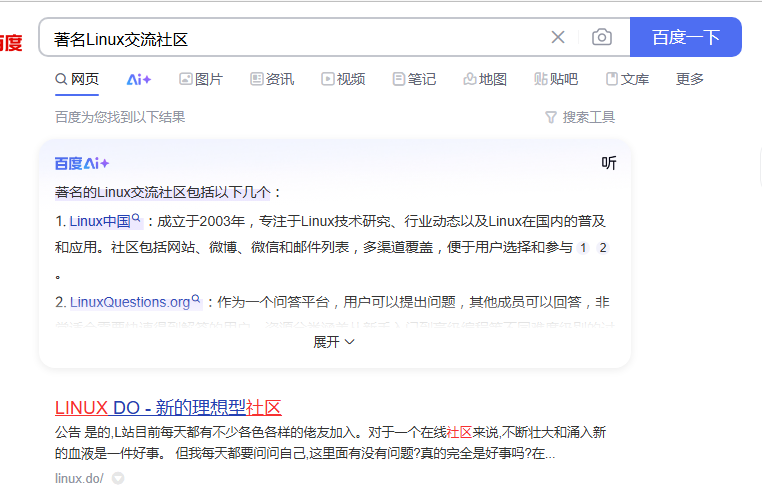The image size is (762, 502).
Task: Click the Baidu logo
Action: coord(11,43)
